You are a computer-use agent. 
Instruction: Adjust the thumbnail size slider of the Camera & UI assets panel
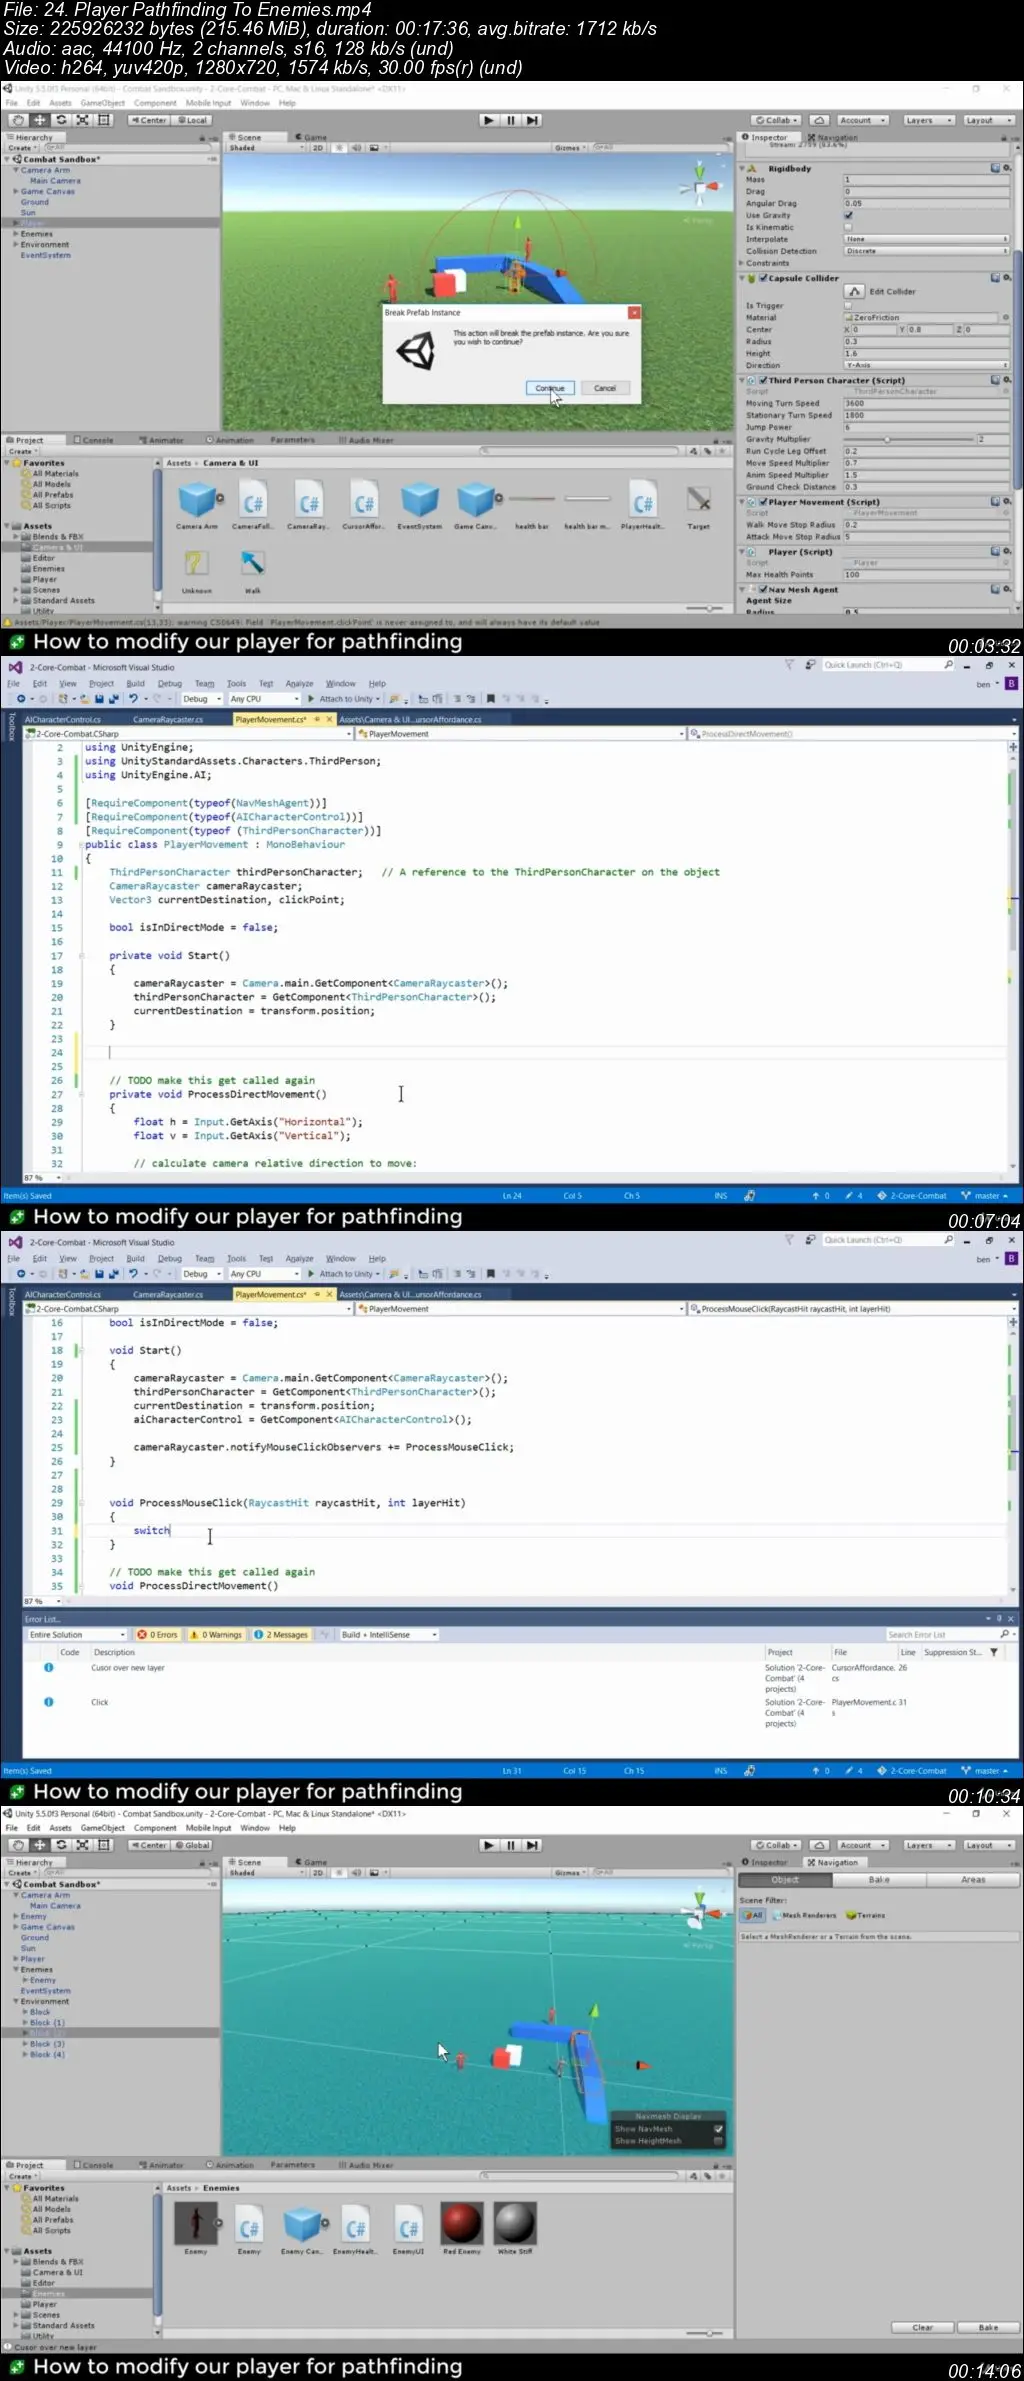point(710,608)
